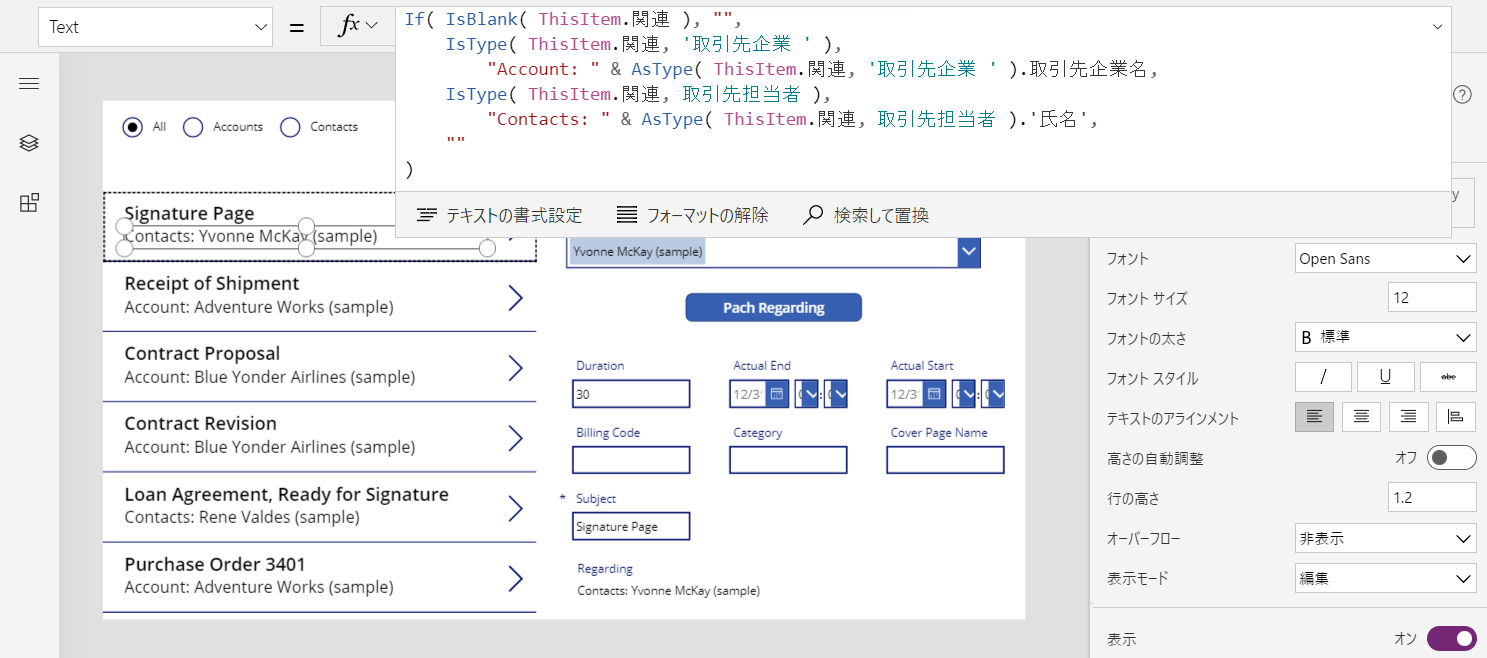The height and width of the screenshot is (658, 1487).
Task: Select right text alignment
Action: coord(1408,417)
